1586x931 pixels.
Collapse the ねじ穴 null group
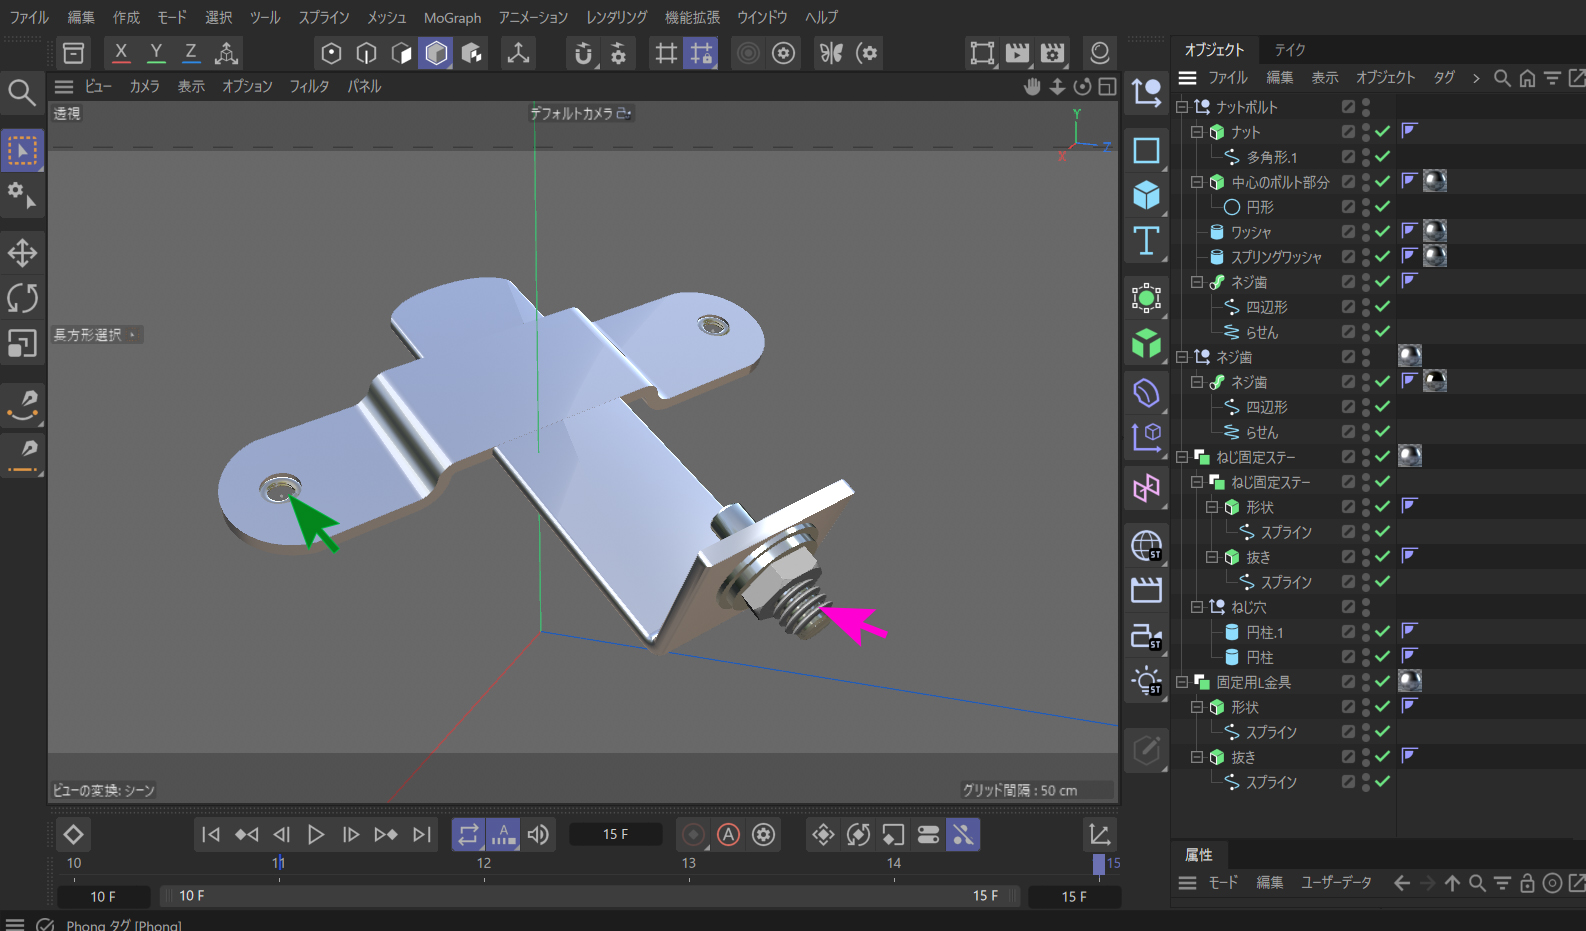click(1197, 607)
